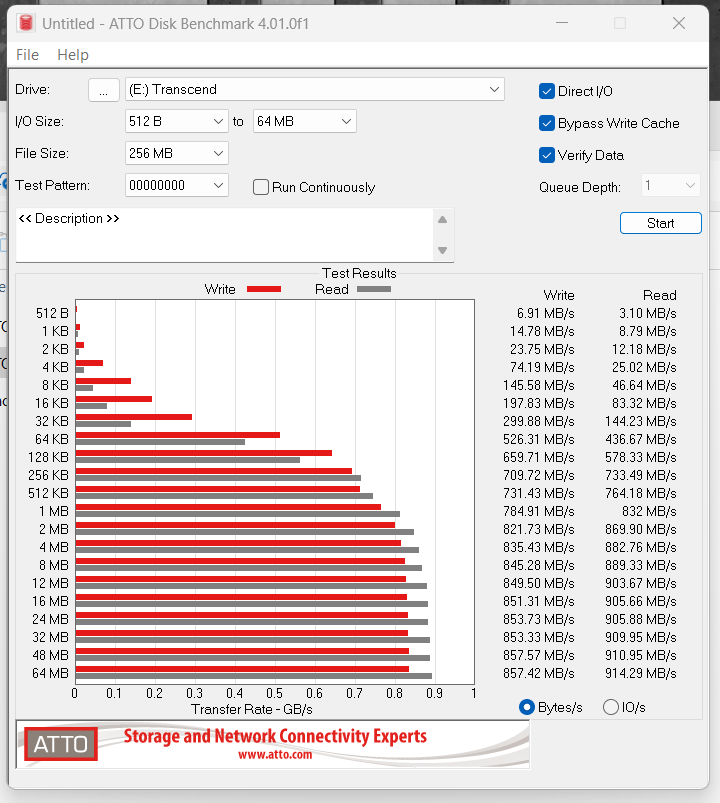The image size is (720, 803).
Task: Open the www.atto.com link
Action: point(275,755)
